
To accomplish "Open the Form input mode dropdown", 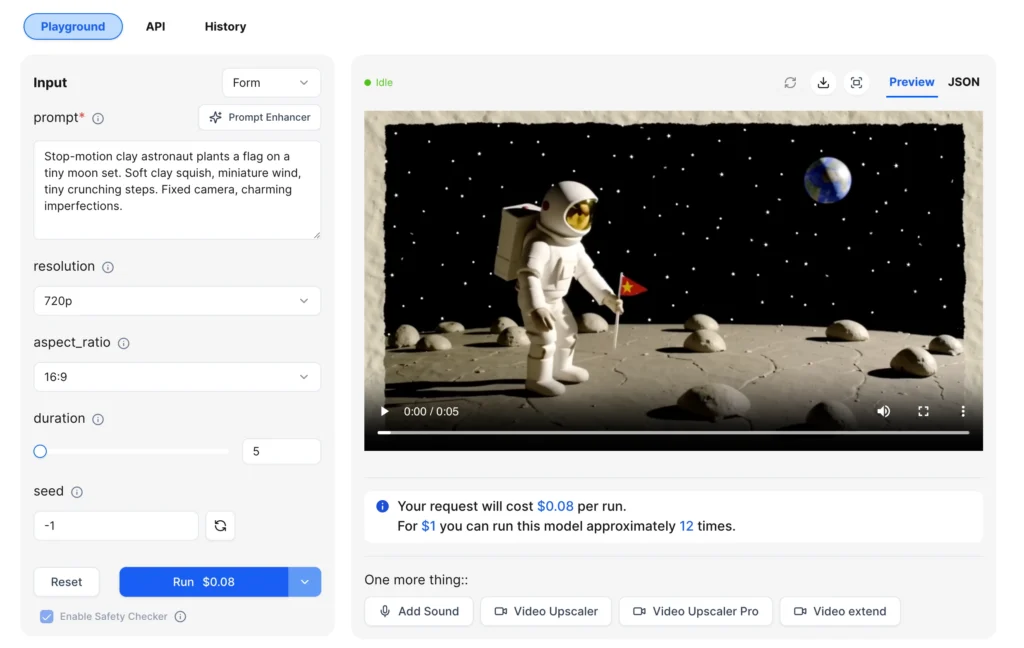I will click(x=271, y=83).
